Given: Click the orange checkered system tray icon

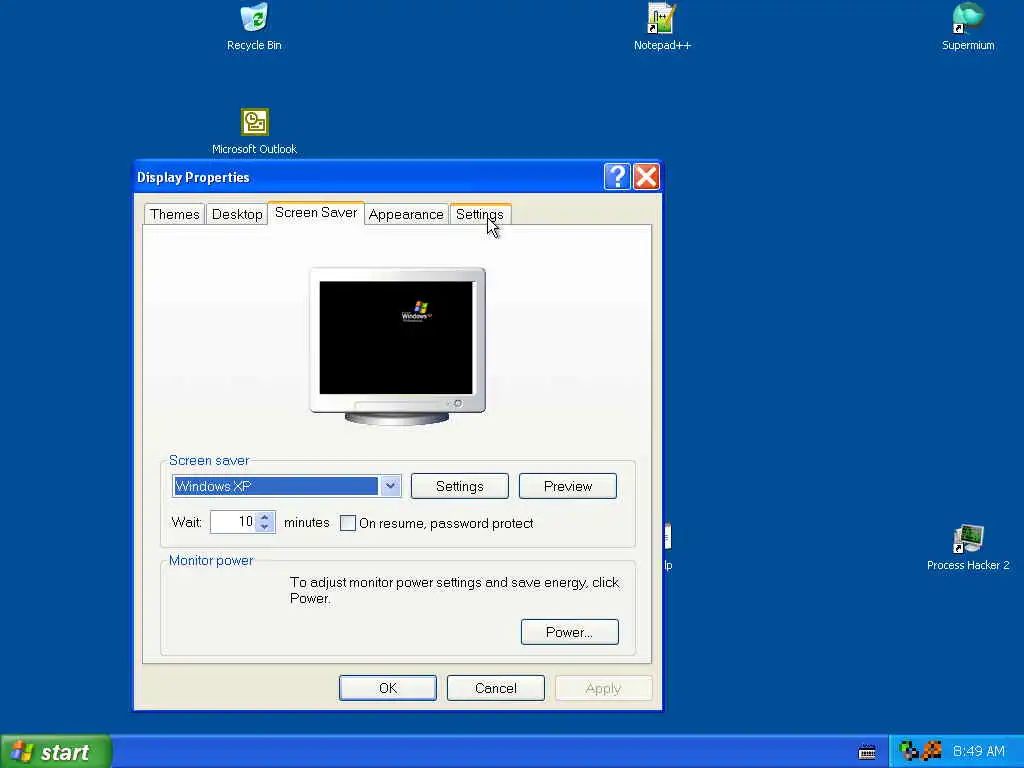Looking at the screenshot, I should 931,751.
